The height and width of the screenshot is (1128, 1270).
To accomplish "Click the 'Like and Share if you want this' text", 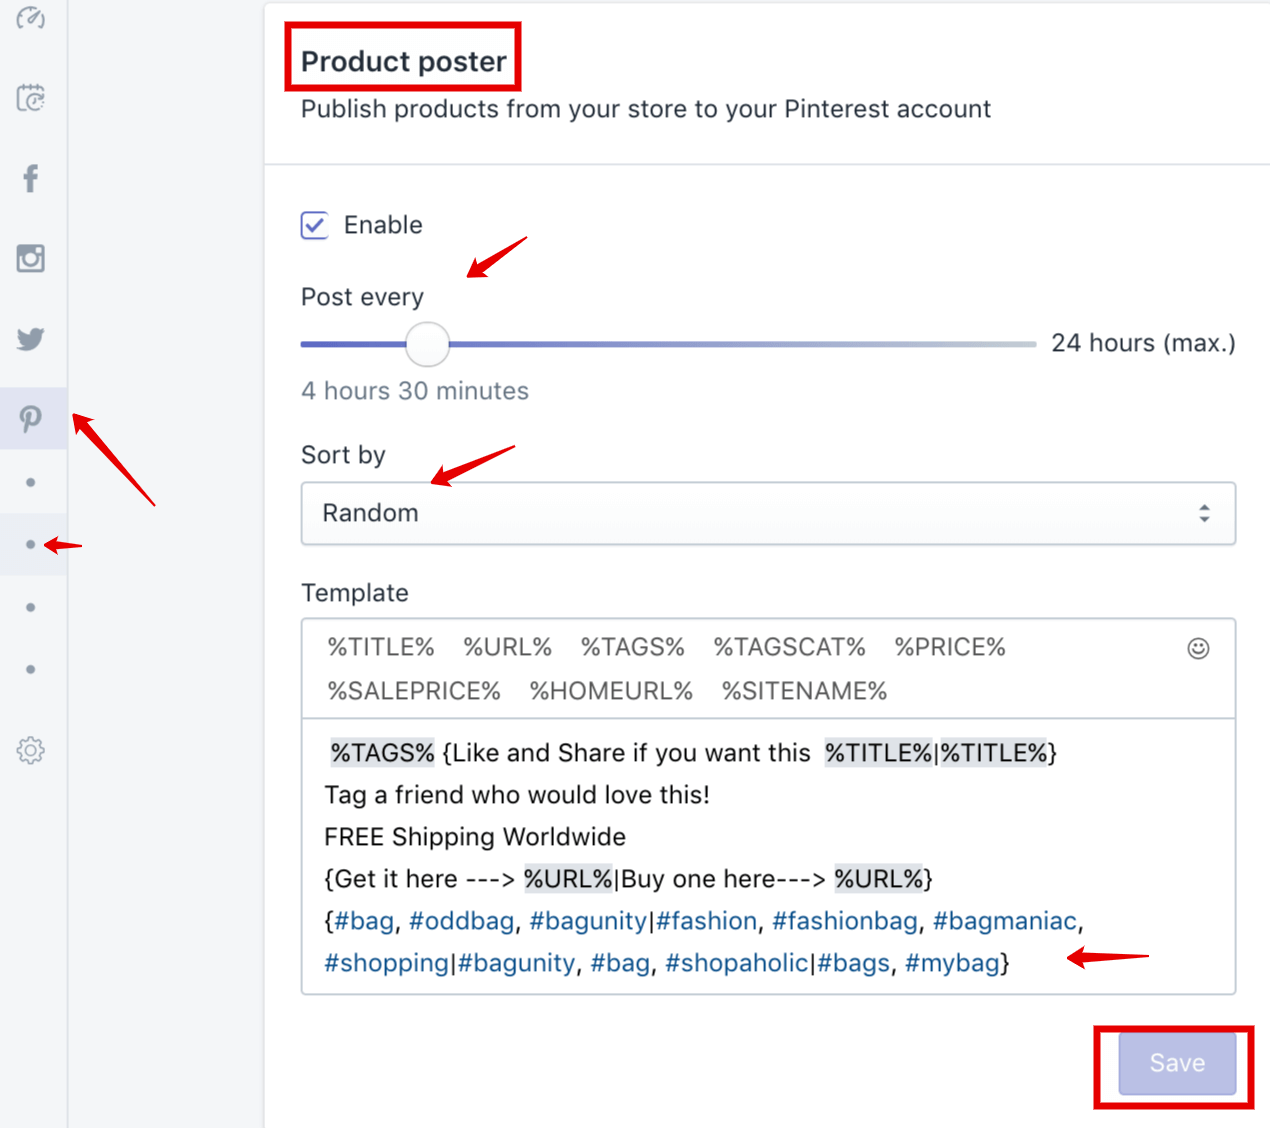I will coord(632,753).
